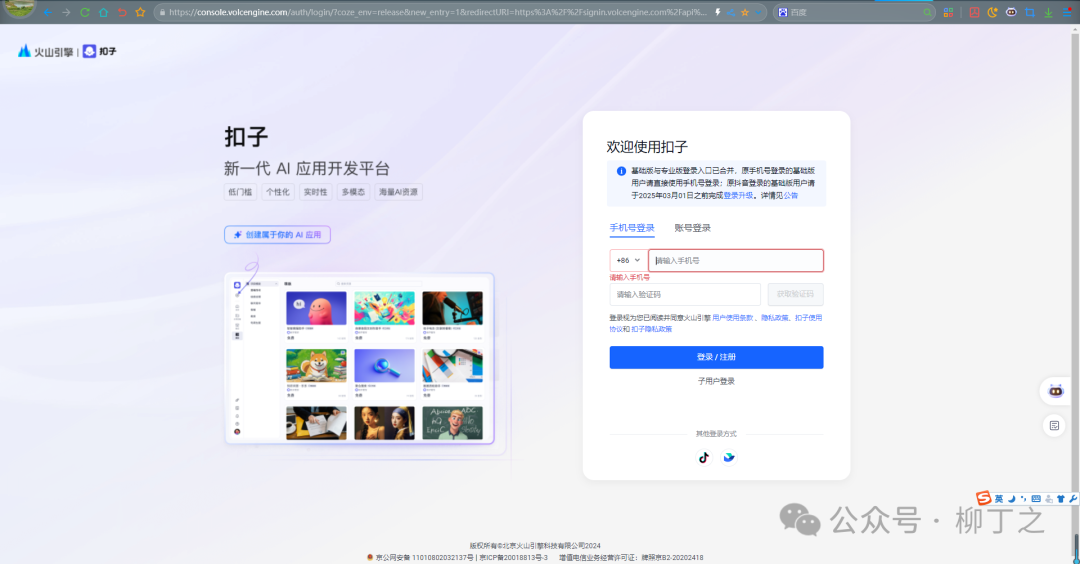Toggle the orange night-mode moon icon in toolbar

[993, 12]
